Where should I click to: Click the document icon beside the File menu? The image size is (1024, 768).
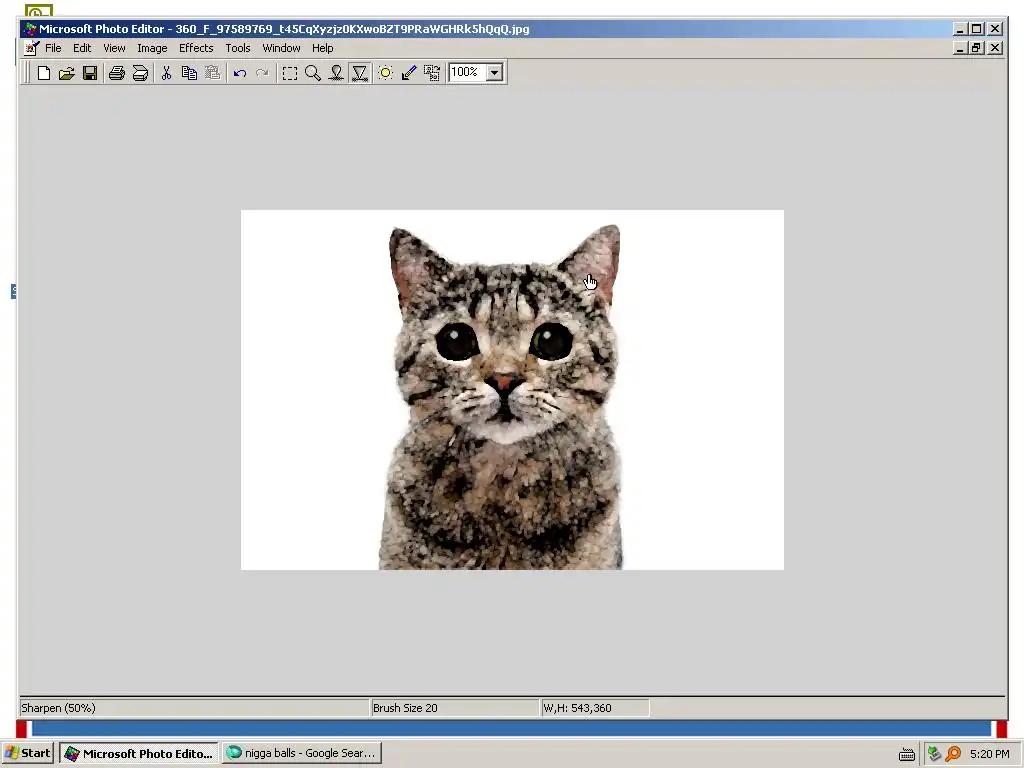coord(31,48)
